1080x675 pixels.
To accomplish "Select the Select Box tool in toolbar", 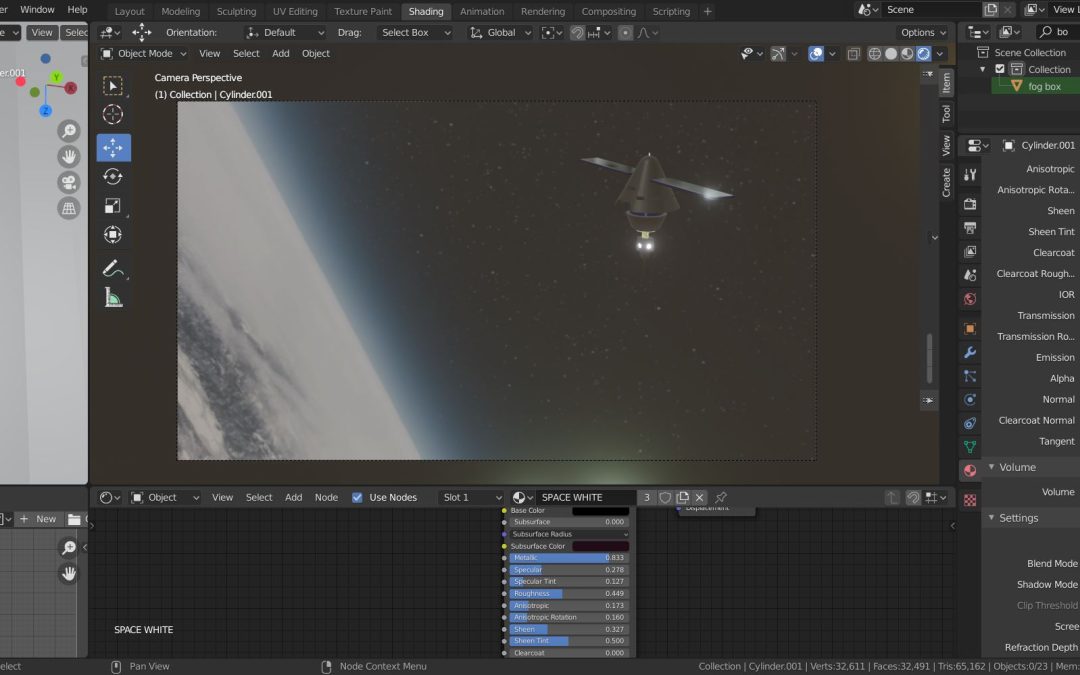I will tap(113, 85).
